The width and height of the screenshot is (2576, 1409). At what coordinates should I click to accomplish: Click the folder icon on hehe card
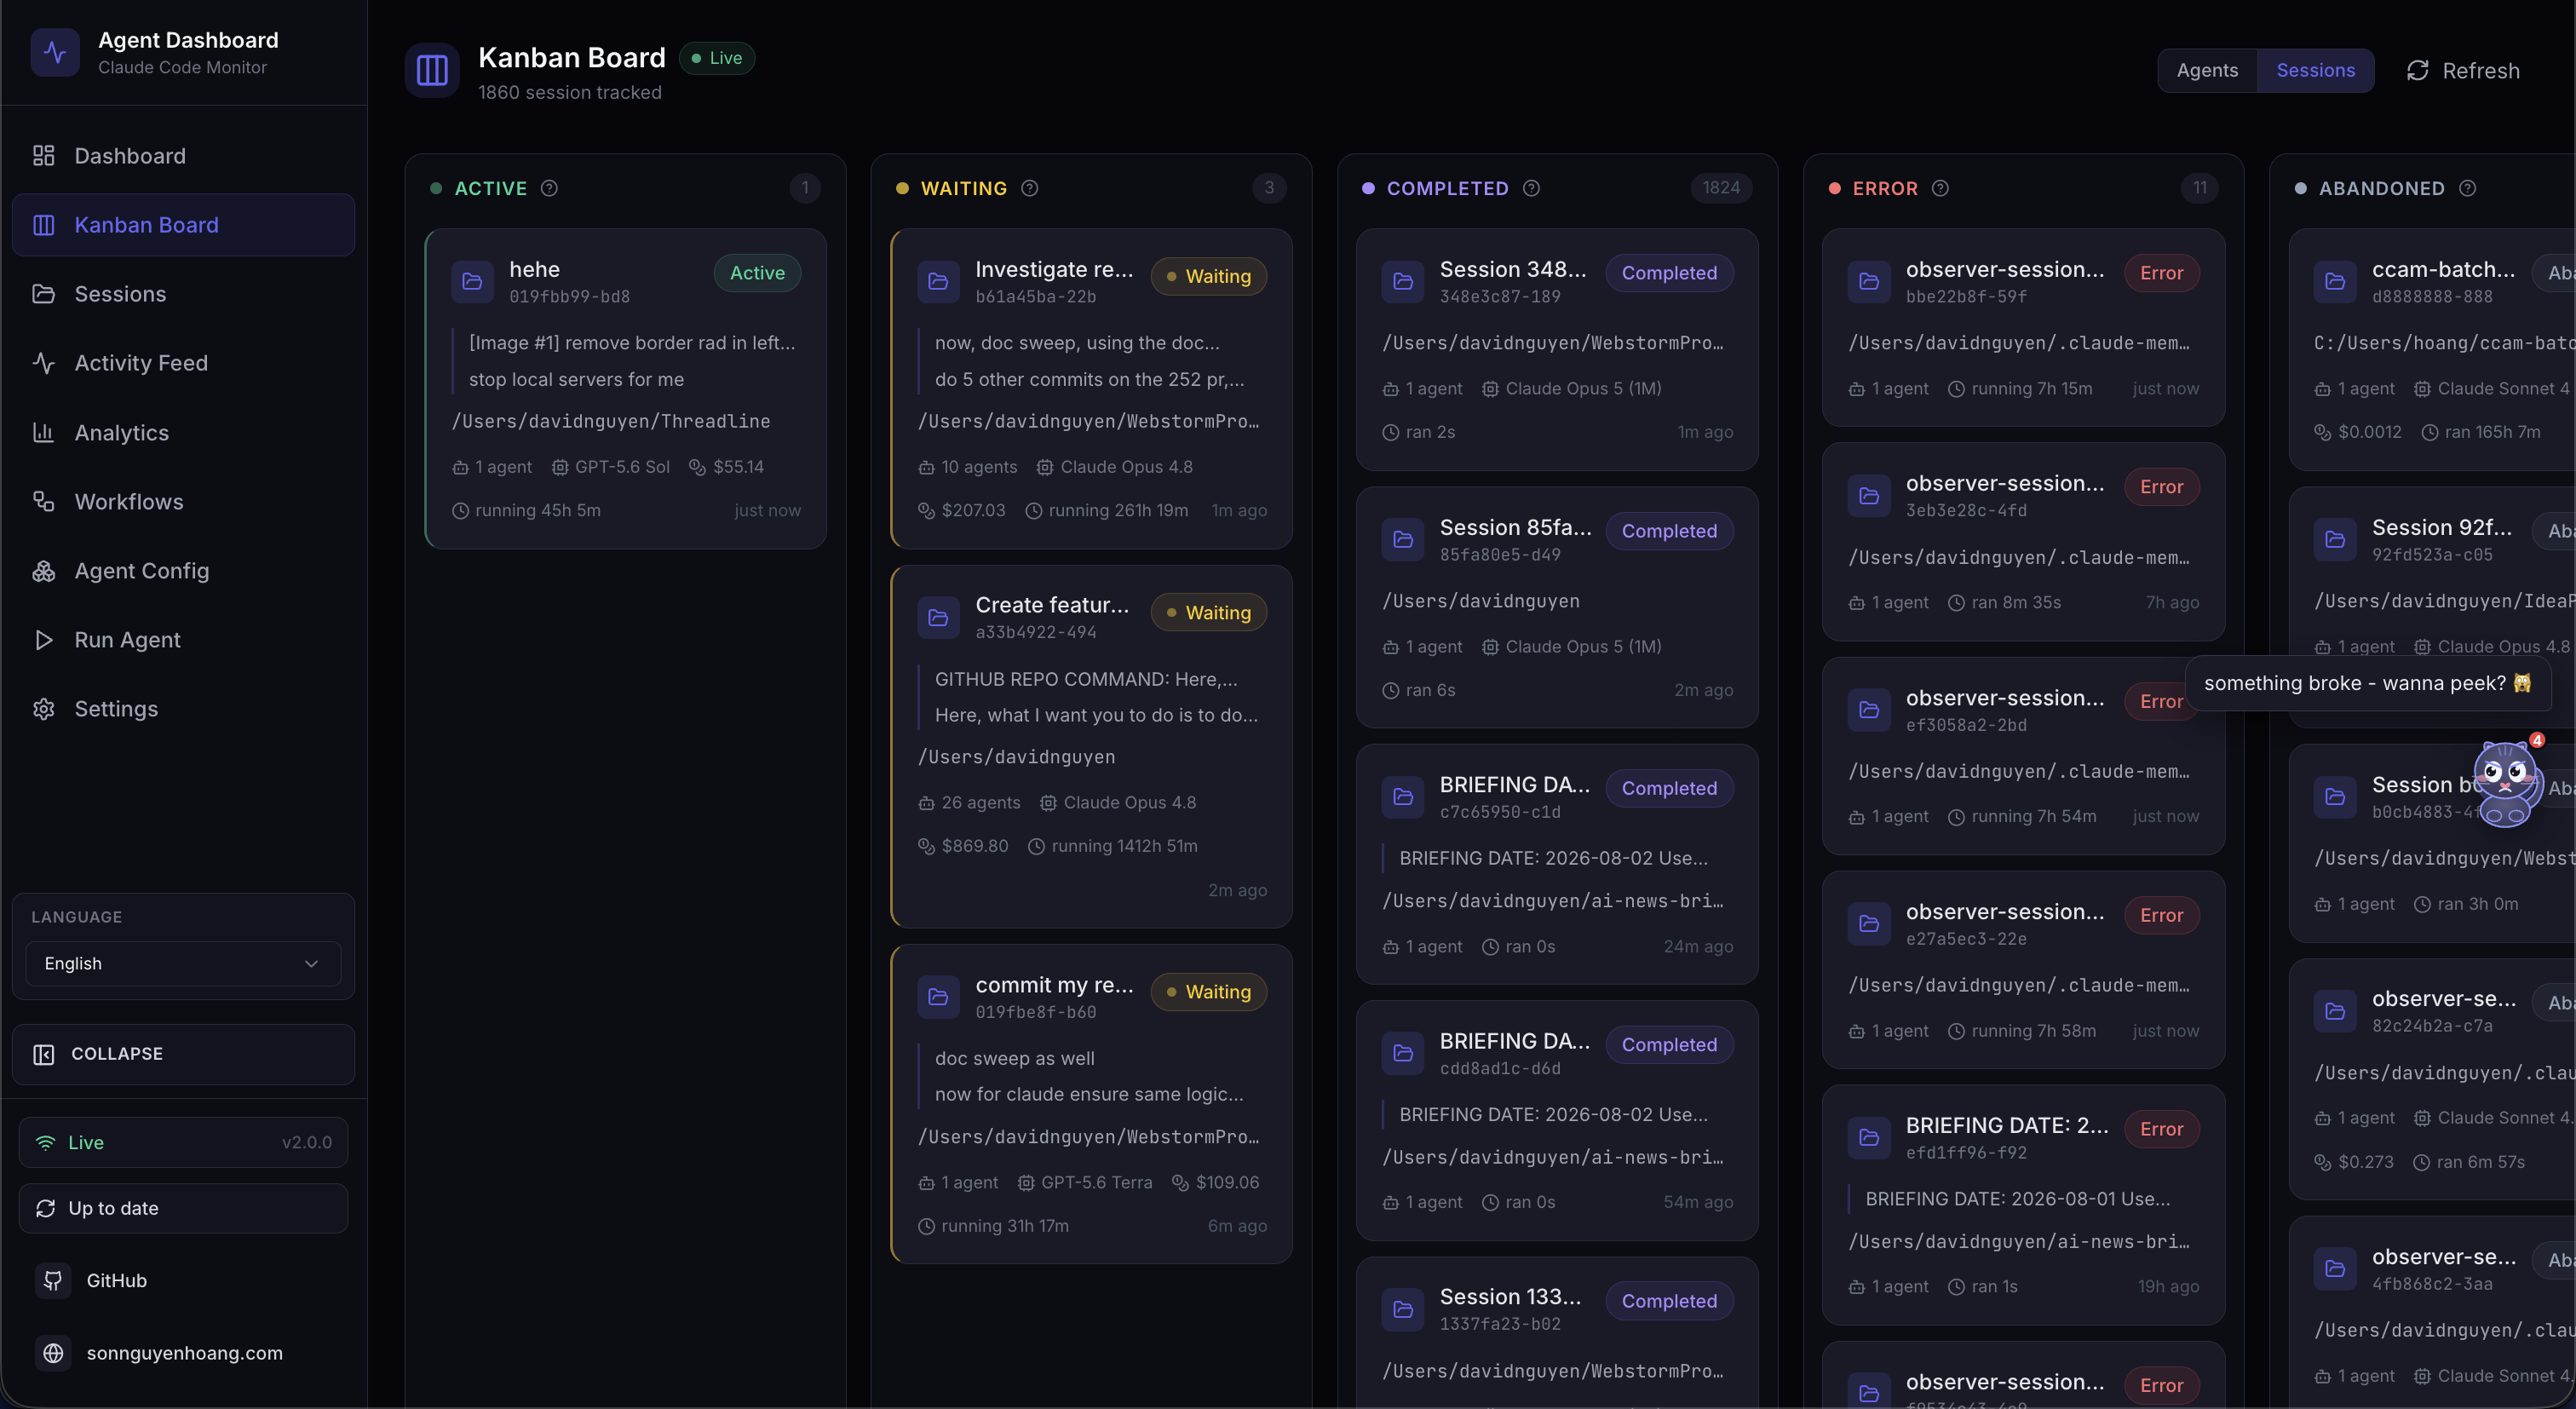tap(472, 282)
